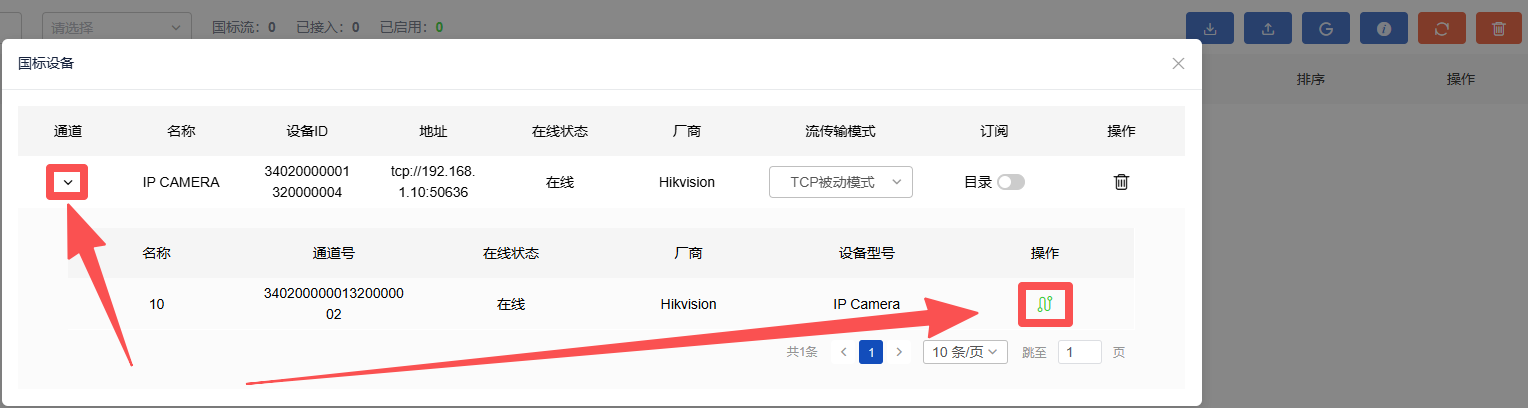Go to page 1 in the pagination

coord(871,352)
